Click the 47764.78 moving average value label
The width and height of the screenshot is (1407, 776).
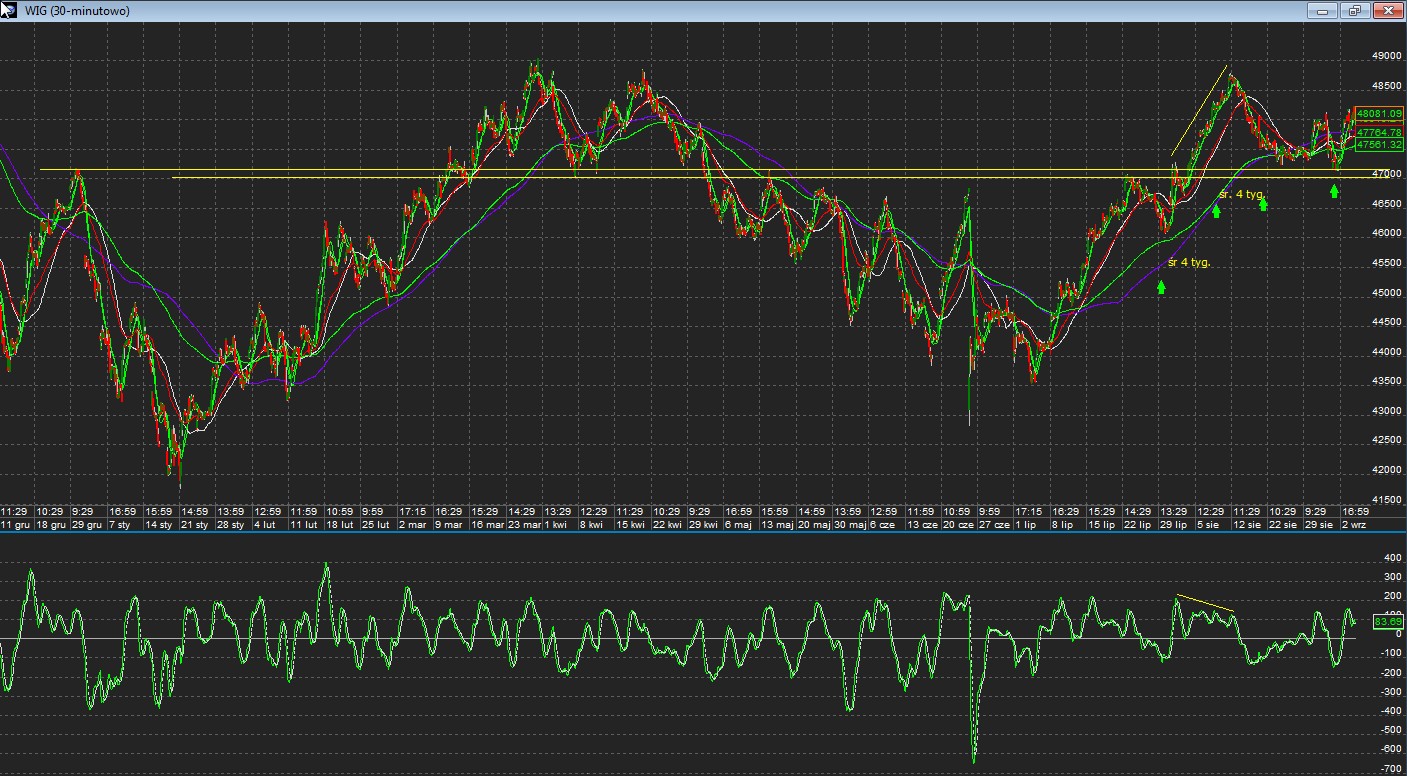1379,132
